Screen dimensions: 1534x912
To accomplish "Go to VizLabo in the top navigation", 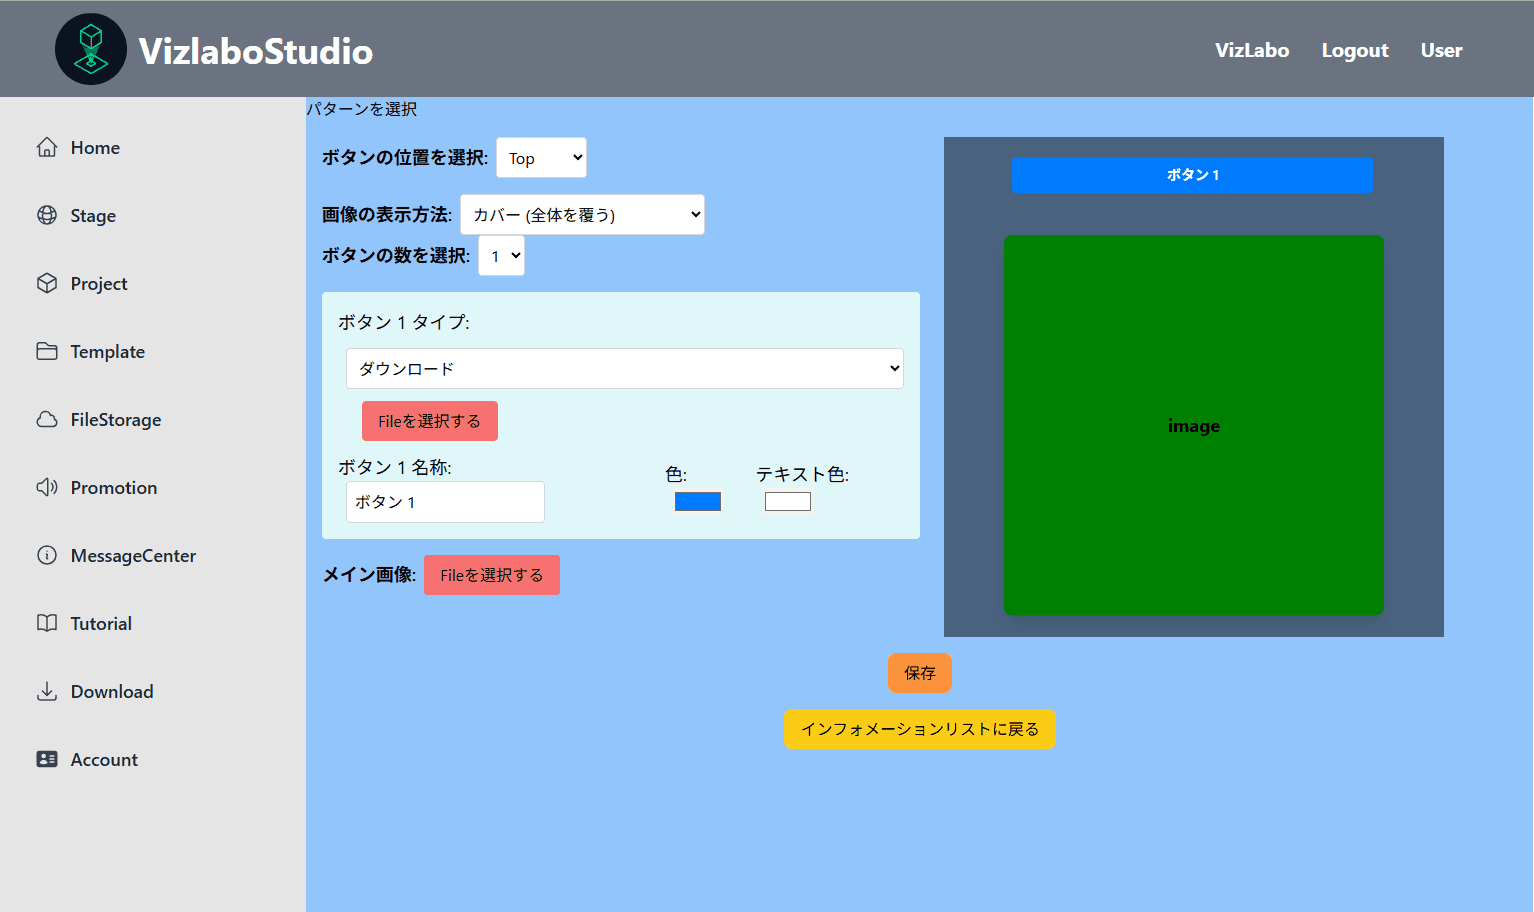I will coord(1251,50).
